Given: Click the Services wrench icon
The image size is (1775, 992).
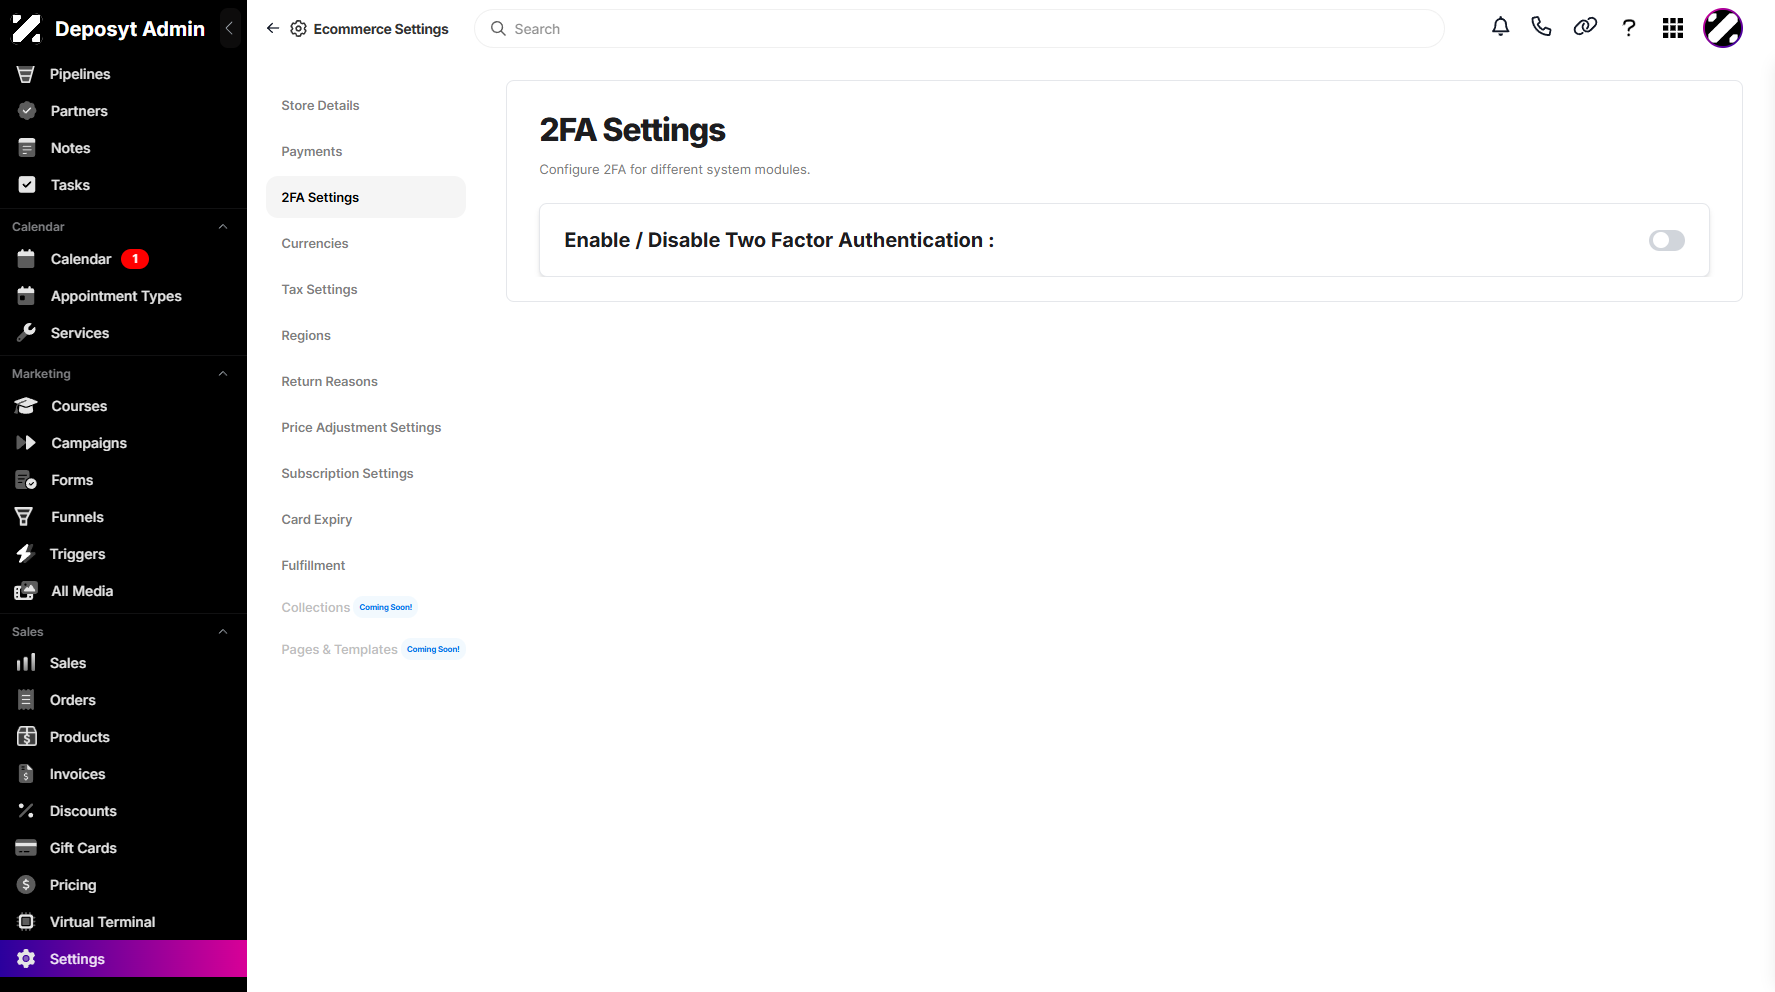Looking at the screenshot, I should click(x=27, y=332).
